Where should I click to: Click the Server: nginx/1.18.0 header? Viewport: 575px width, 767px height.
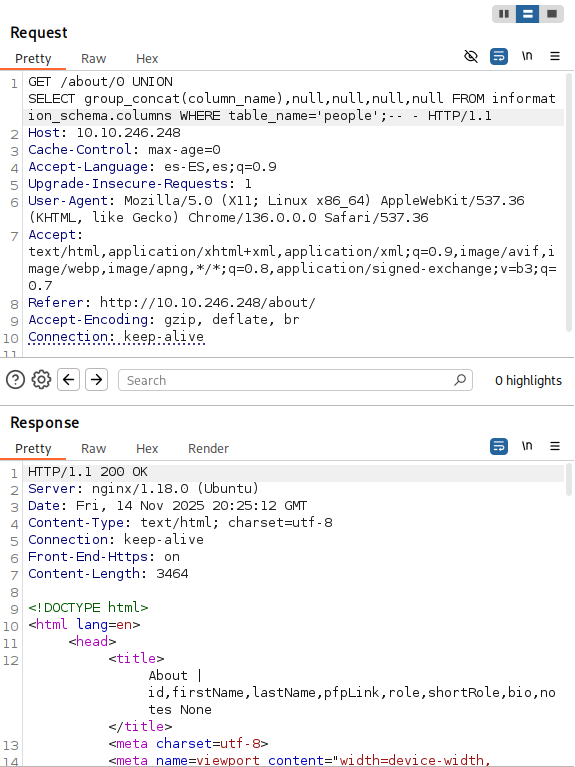(143, 489)
